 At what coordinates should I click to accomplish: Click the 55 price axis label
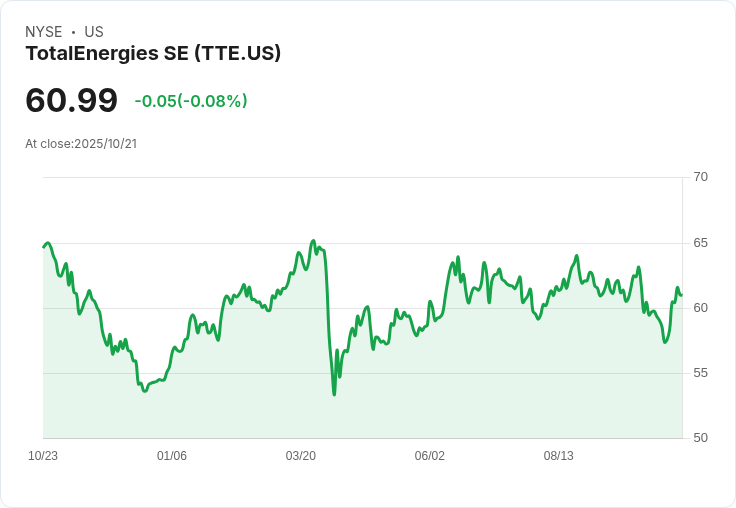point(700,373)
